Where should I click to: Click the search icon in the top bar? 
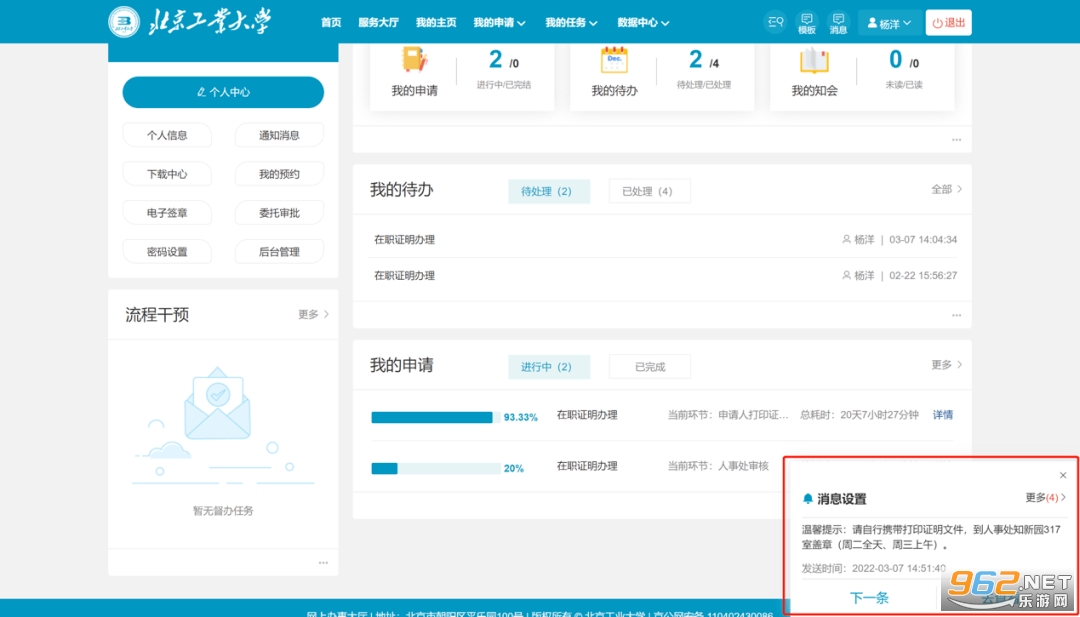tap(775, 22)
